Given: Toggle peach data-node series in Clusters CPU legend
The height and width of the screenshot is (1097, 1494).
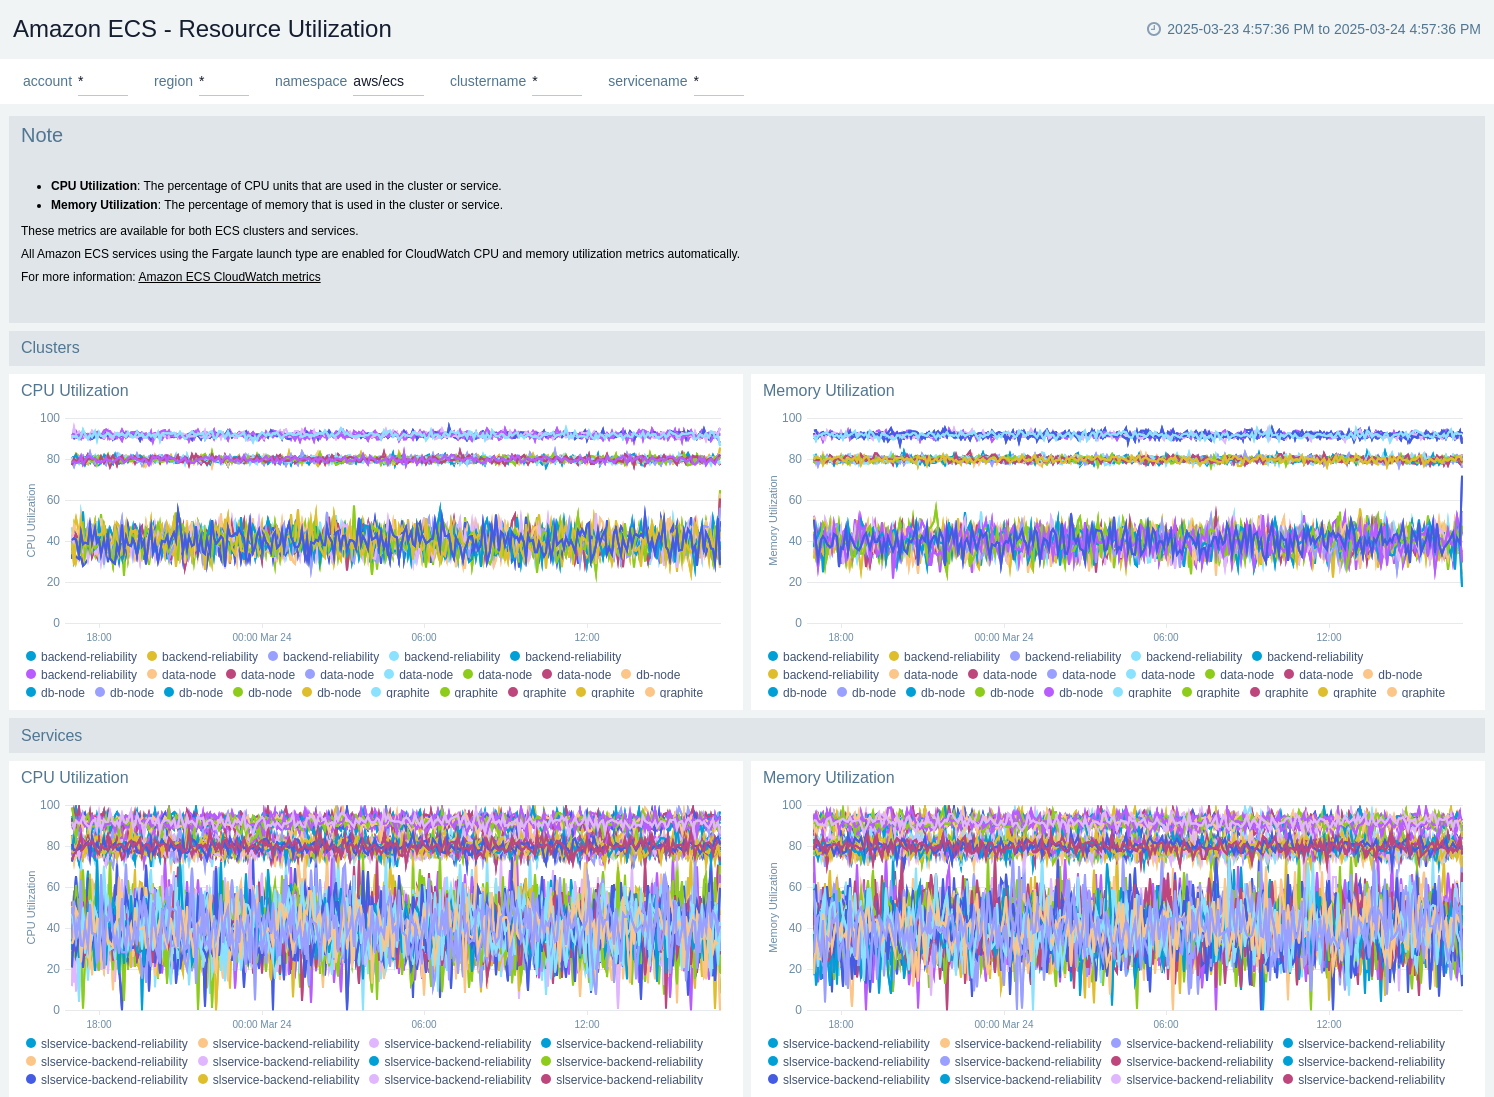Looking at the screenshot, I should pos(181,675).
